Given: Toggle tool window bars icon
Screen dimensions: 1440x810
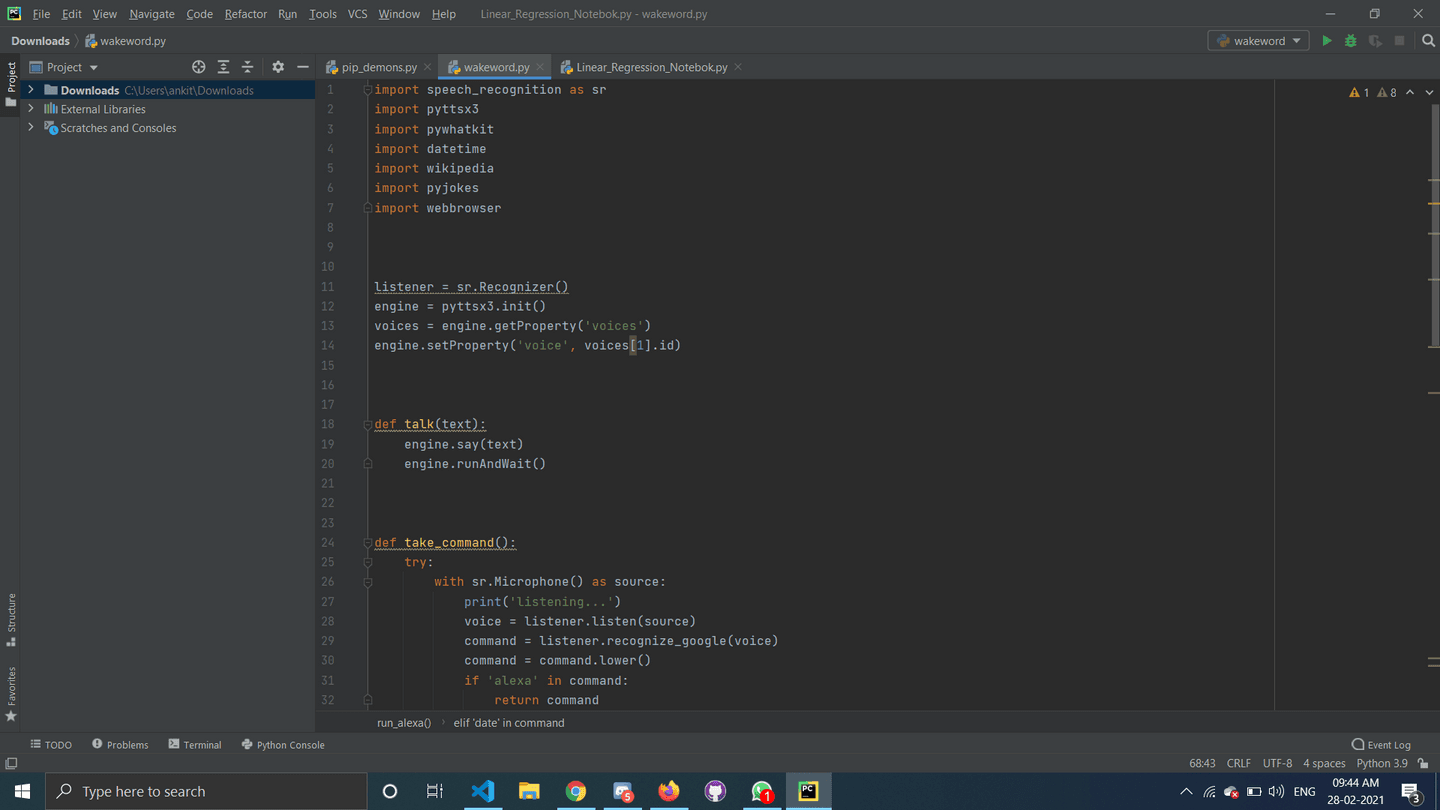Looking at the screenshot, I should coord(11,763).
